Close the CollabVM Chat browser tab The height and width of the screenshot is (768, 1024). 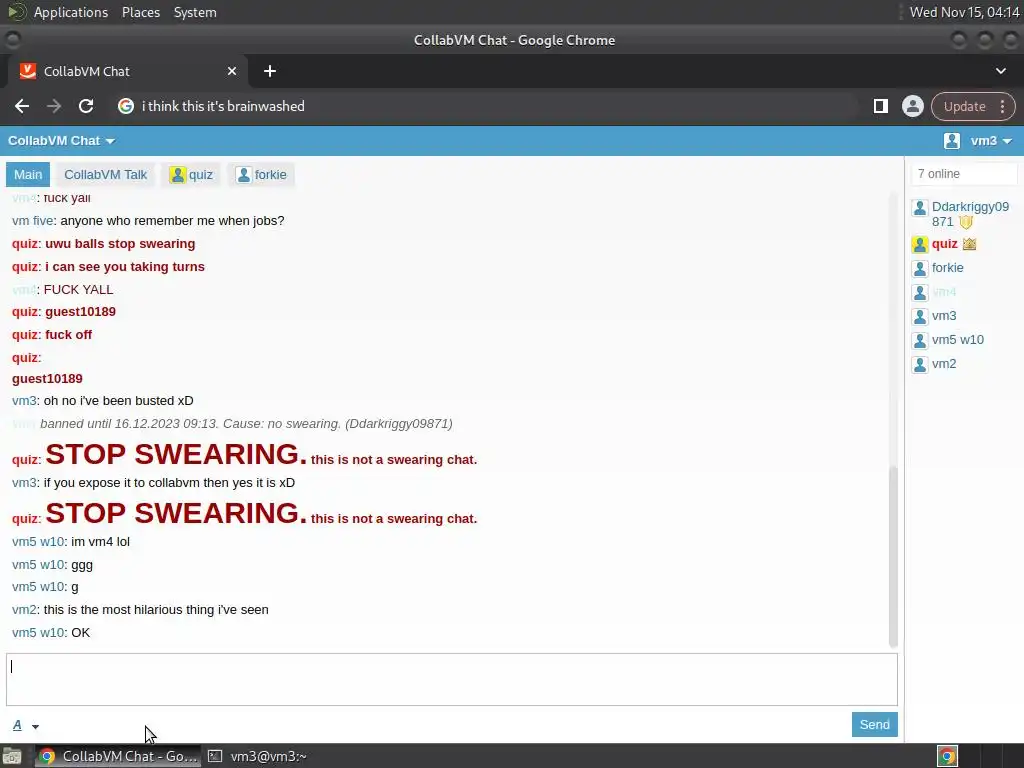pyautogui.click(x=232, y=71)
